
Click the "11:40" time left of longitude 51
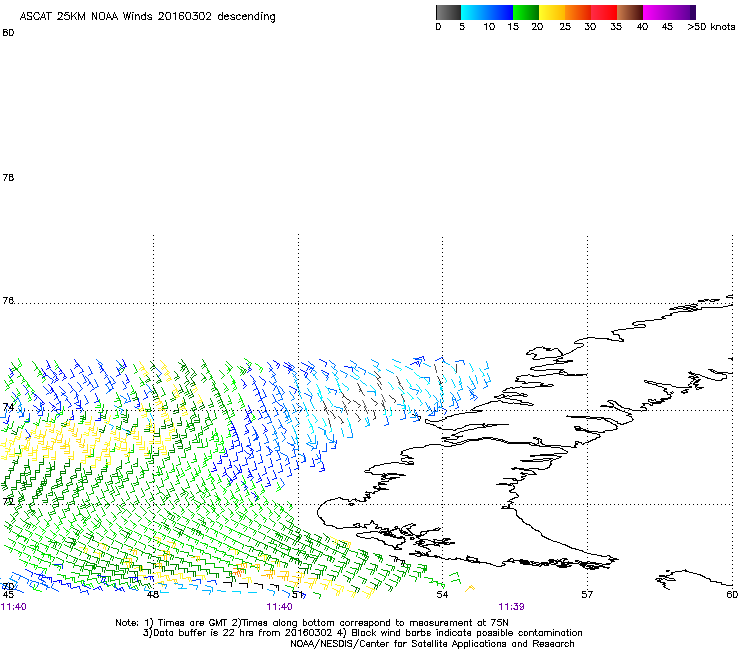pyautogui.click(x=279, y=607)
